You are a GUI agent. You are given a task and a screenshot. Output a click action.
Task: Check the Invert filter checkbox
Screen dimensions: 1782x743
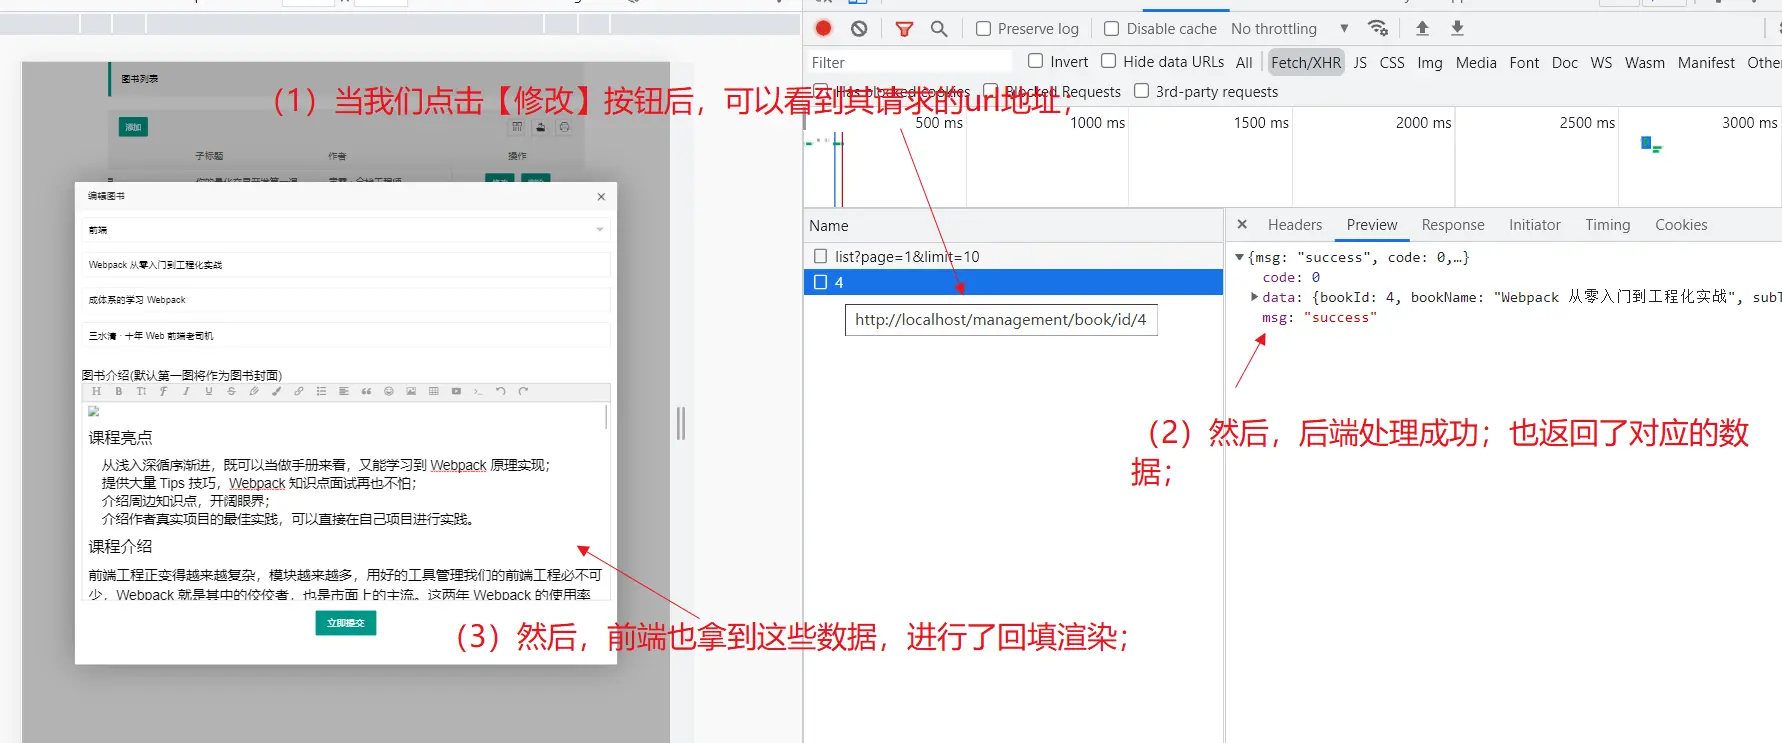(x=1036, y=61)
